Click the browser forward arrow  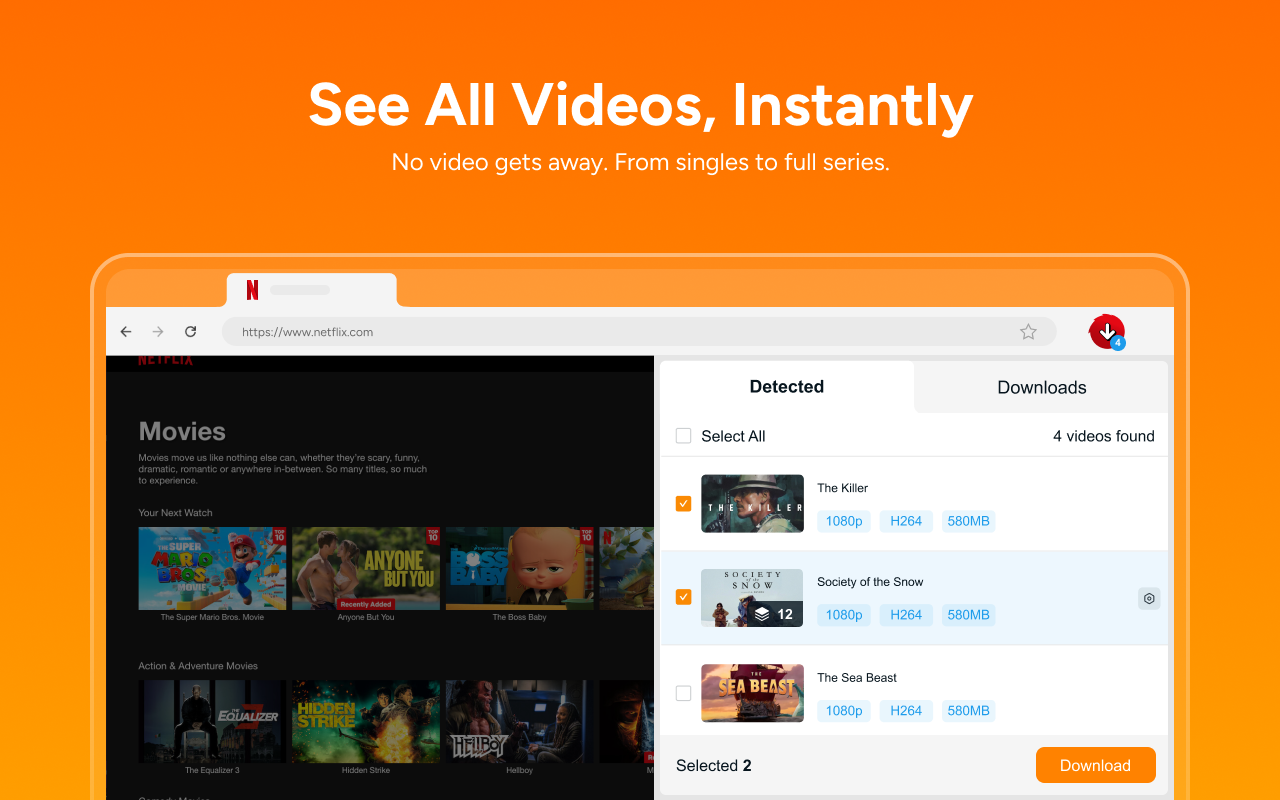click(158, 332)
